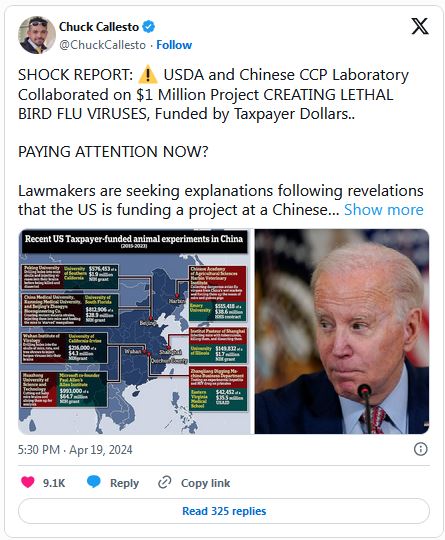Open the tweet info circle icon

421,449
